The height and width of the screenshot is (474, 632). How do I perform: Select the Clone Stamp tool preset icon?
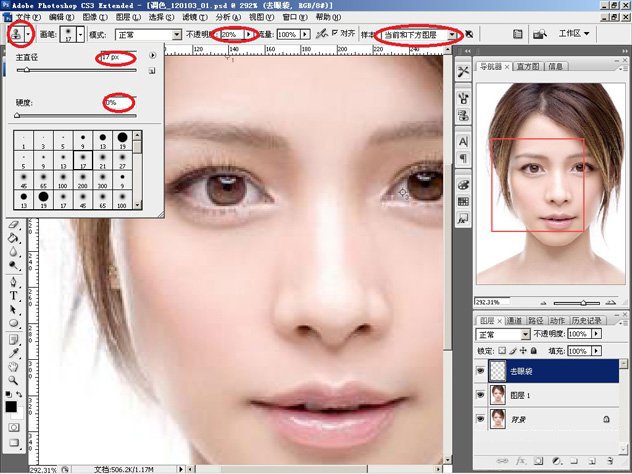pos(17,34)
